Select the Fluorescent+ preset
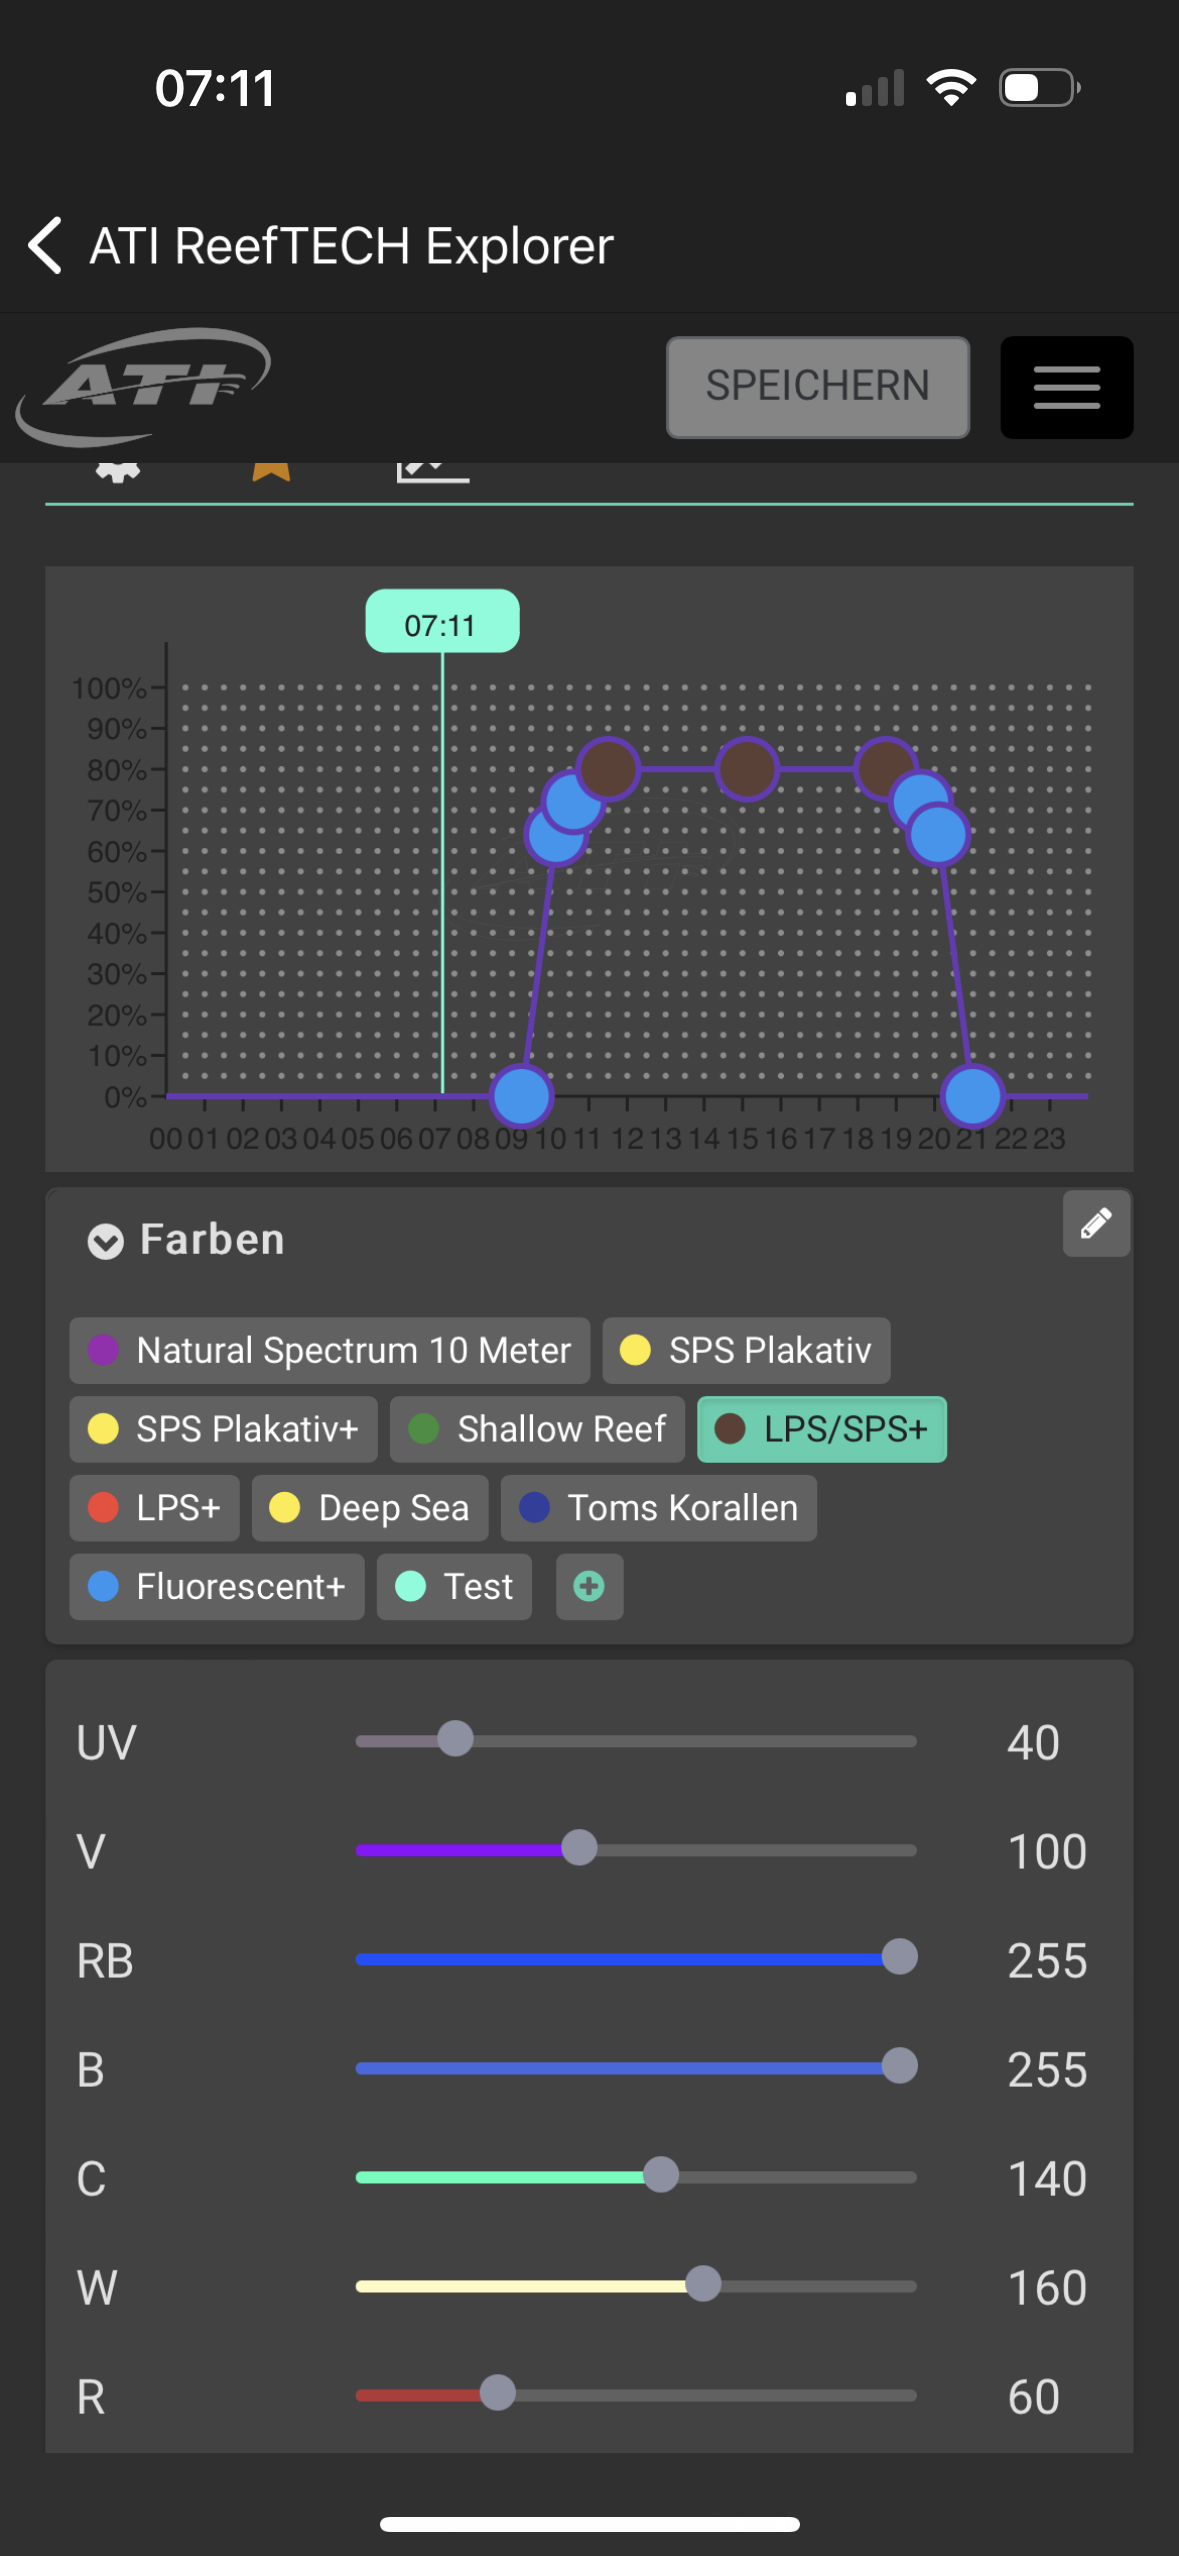This screenshot has height=2556, width=1179. pyautogui.click(x=216, y=1586)
